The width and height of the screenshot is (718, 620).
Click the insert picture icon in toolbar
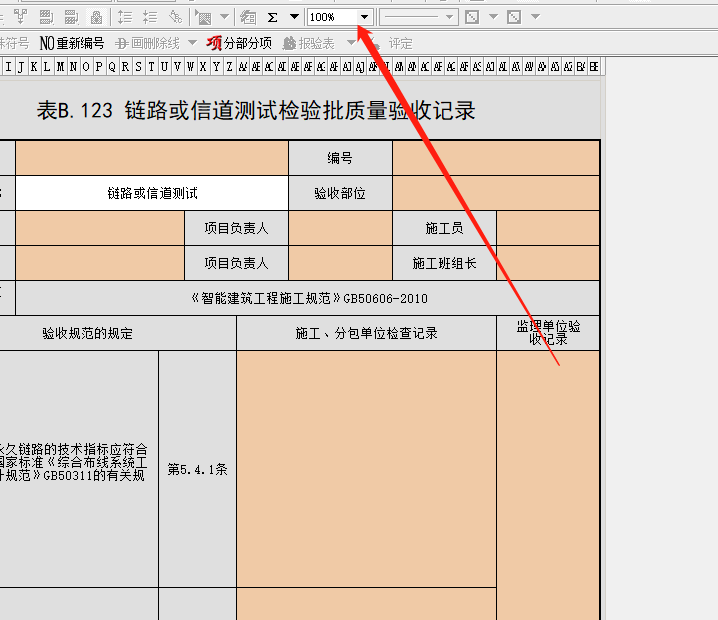click(204, 17)
